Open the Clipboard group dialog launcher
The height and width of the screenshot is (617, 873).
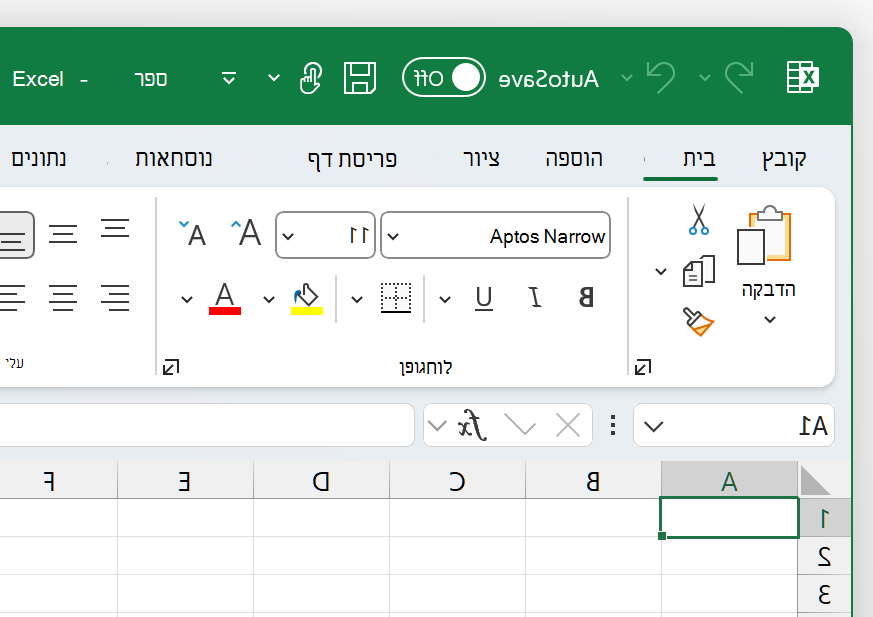tap(643, 367)
